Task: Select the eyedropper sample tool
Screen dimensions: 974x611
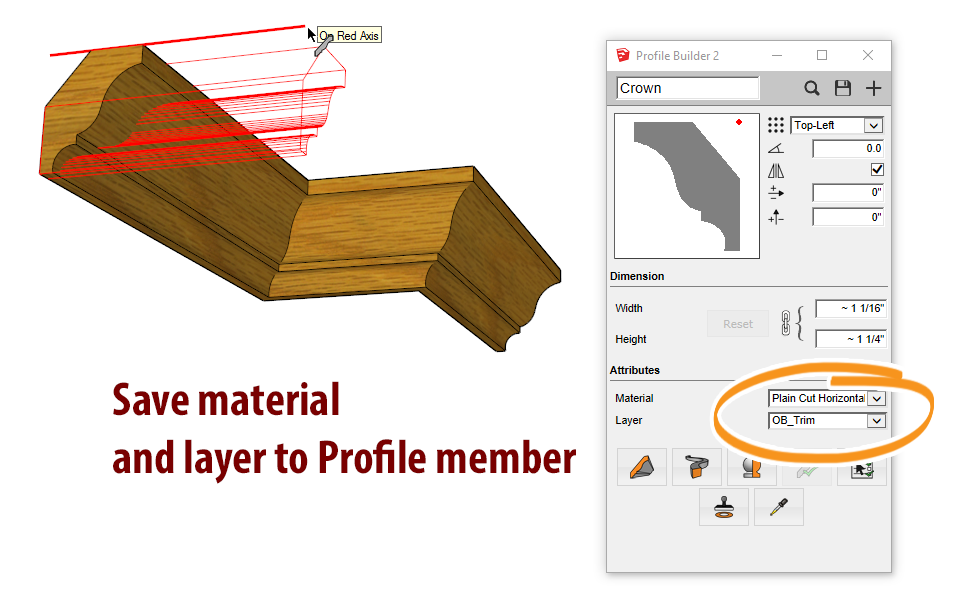Action: [778, 507]
